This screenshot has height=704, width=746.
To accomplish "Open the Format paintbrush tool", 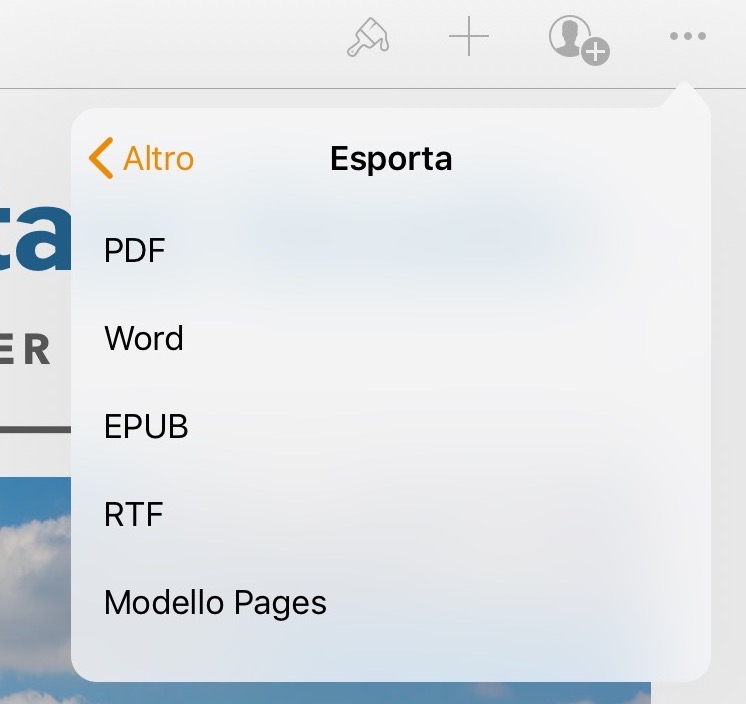I will pyautogui.click(x=368, y=37).
